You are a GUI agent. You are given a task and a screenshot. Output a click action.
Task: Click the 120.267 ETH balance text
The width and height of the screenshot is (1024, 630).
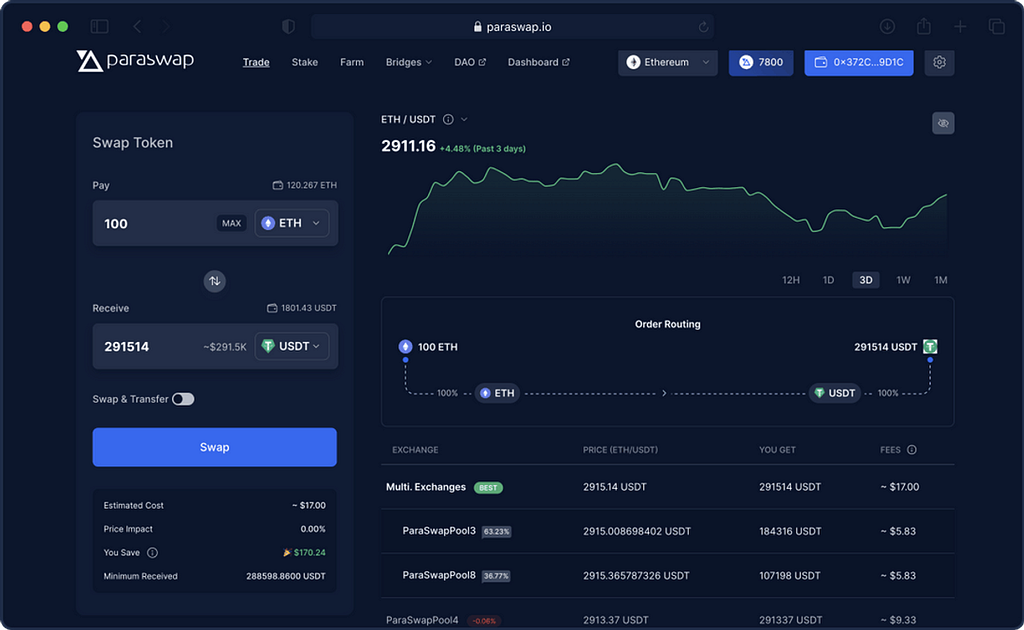(312, 185)
